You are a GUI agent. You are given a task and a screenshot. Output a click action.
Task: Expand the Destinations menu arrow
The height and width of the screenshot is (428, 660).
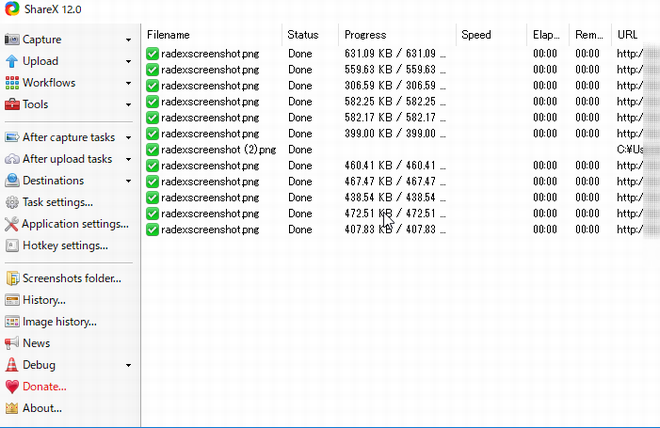pyautogui.click(x=128, y=181)
